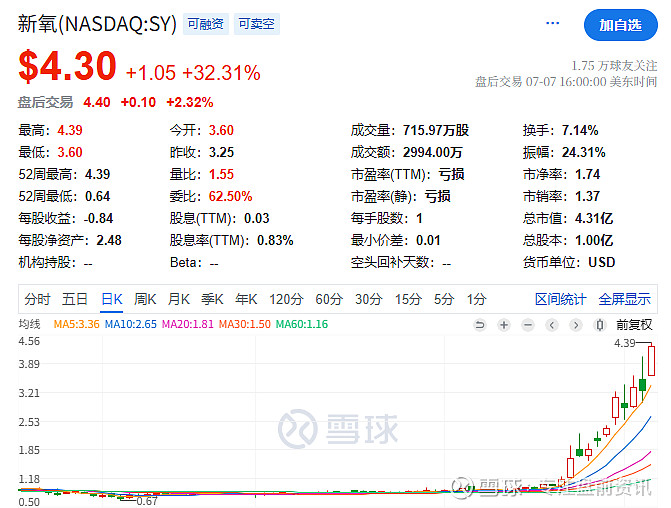This screenshot has width=671, height=508.
Task: Click the +32.31% change percentage
Action: pos(221,73)
